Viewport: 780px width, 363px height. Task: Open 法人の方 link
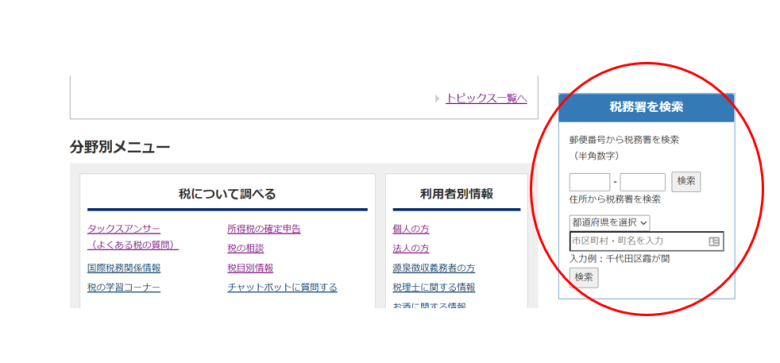pos(411,248)
